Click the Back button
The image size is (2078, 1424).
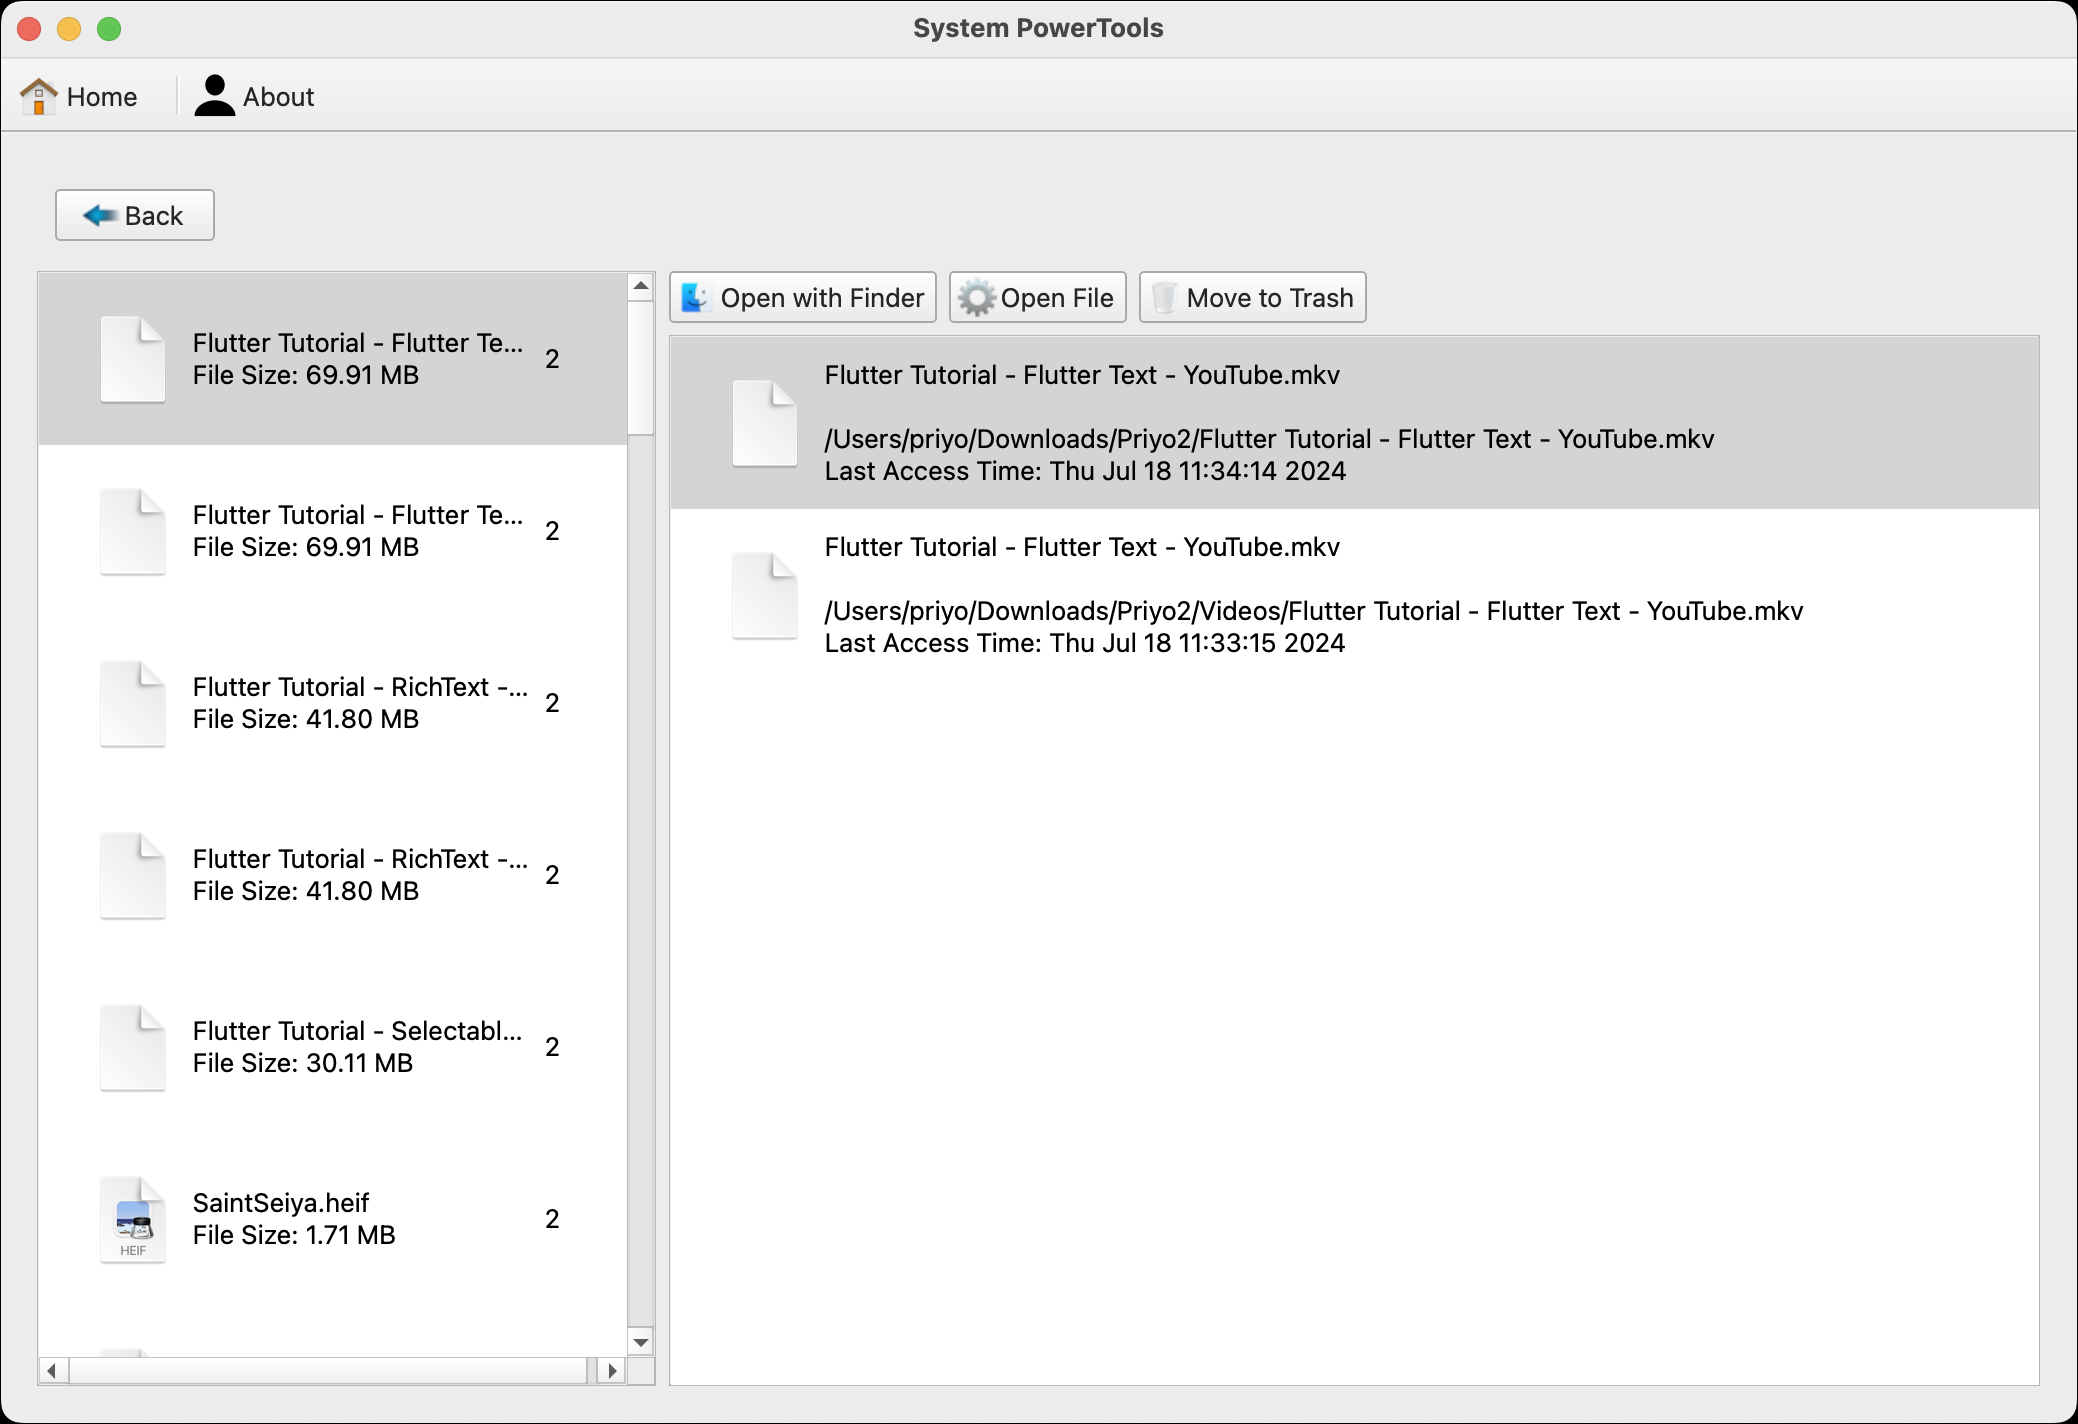[x=135, y=215]
